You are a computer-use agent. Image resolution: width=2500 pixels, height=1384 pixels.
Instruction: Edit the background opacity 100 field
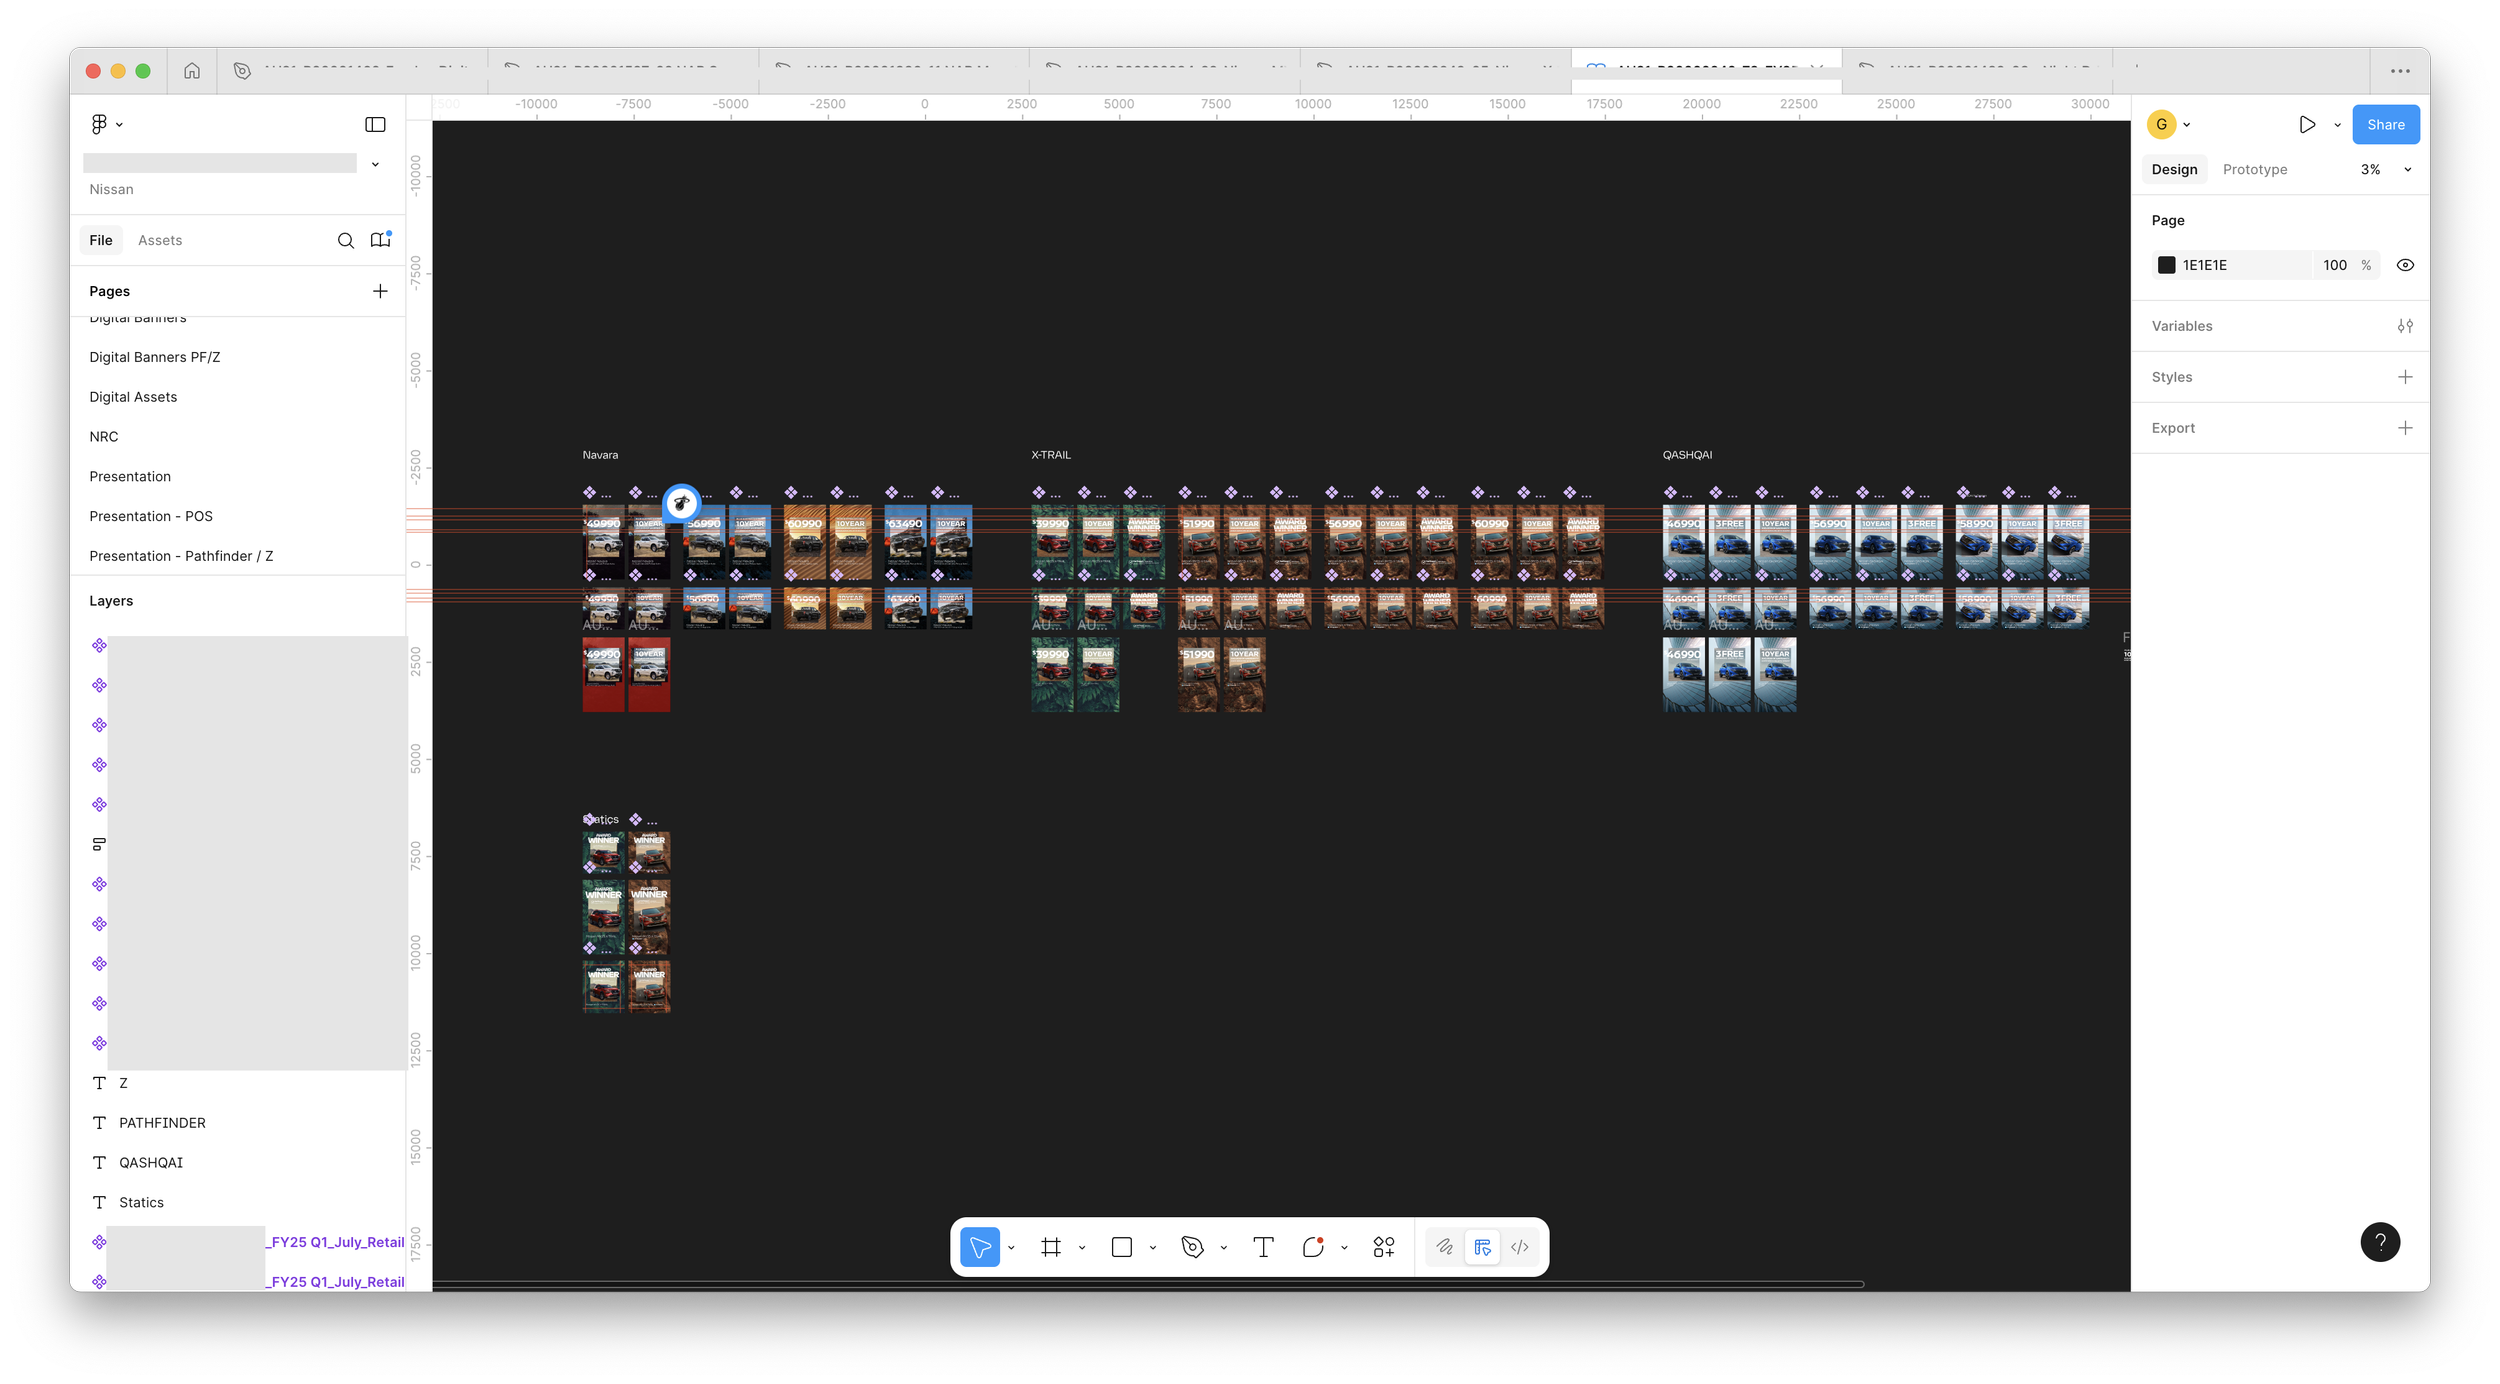(2335, 265)
